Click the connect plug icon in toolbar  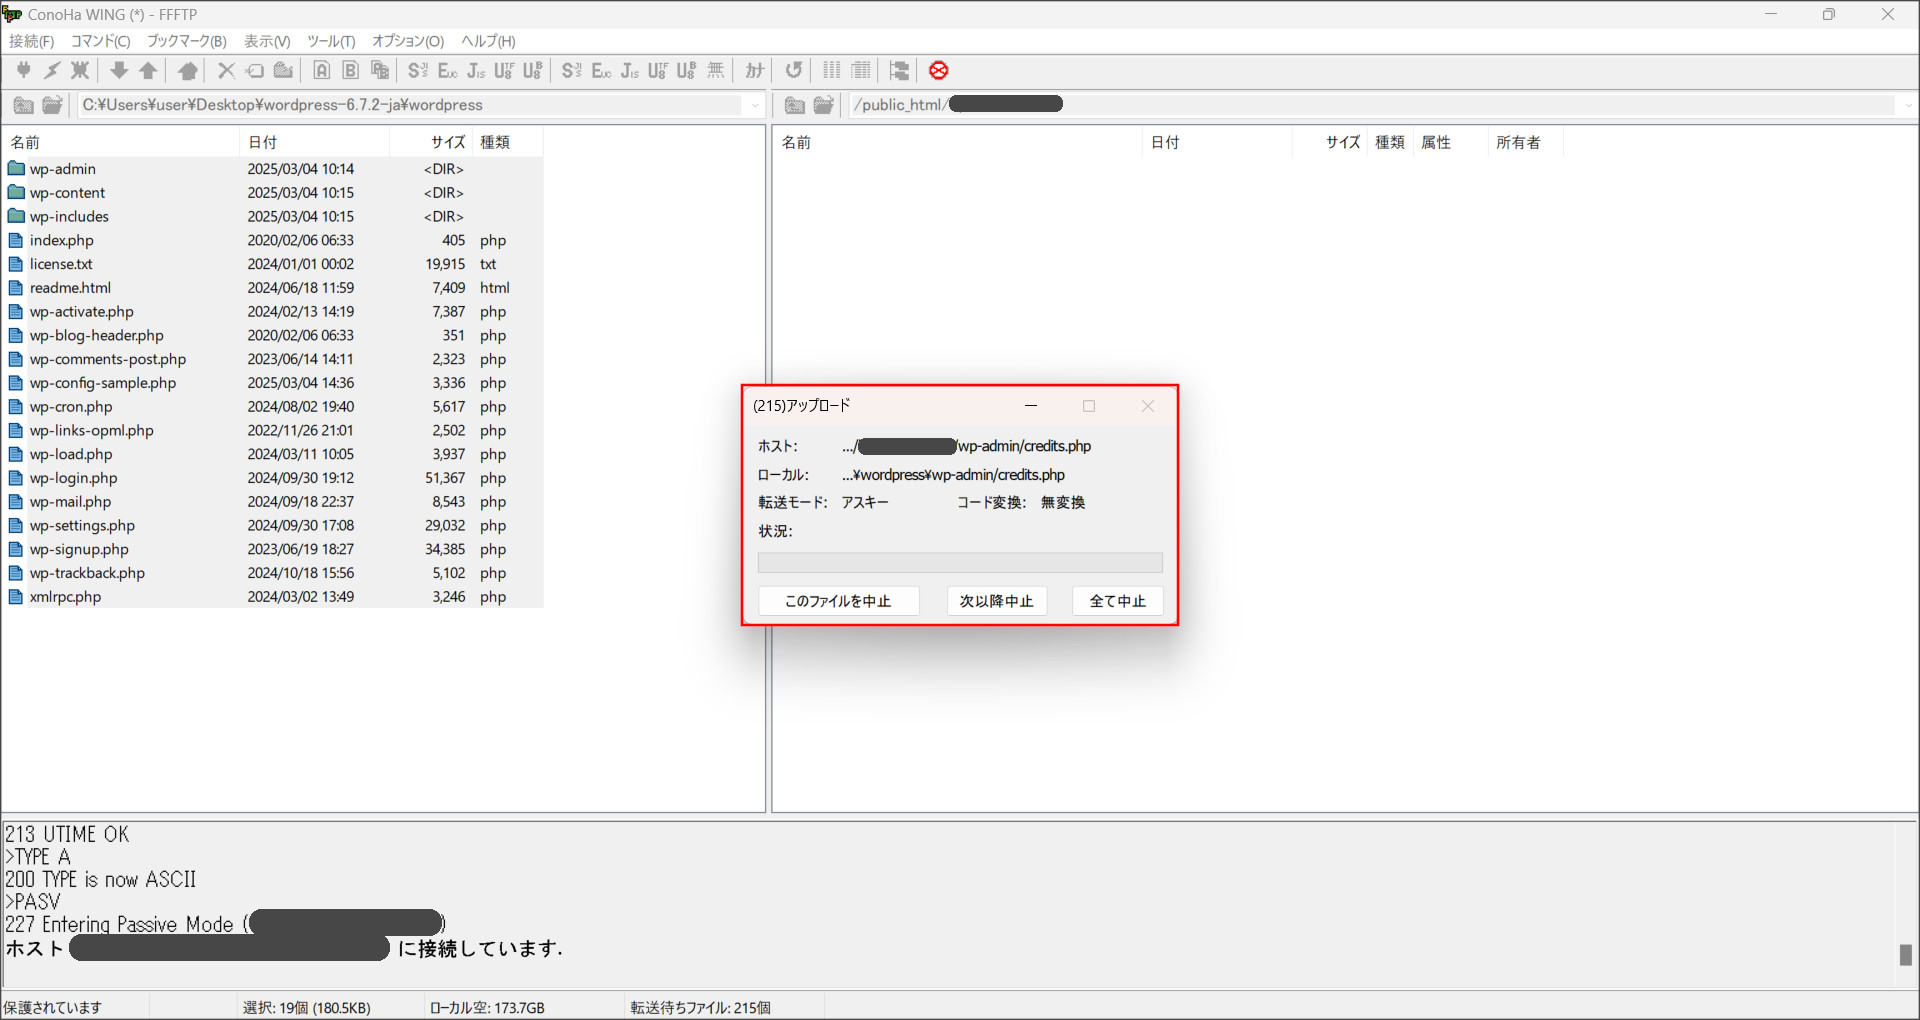[x=23, y=70]
